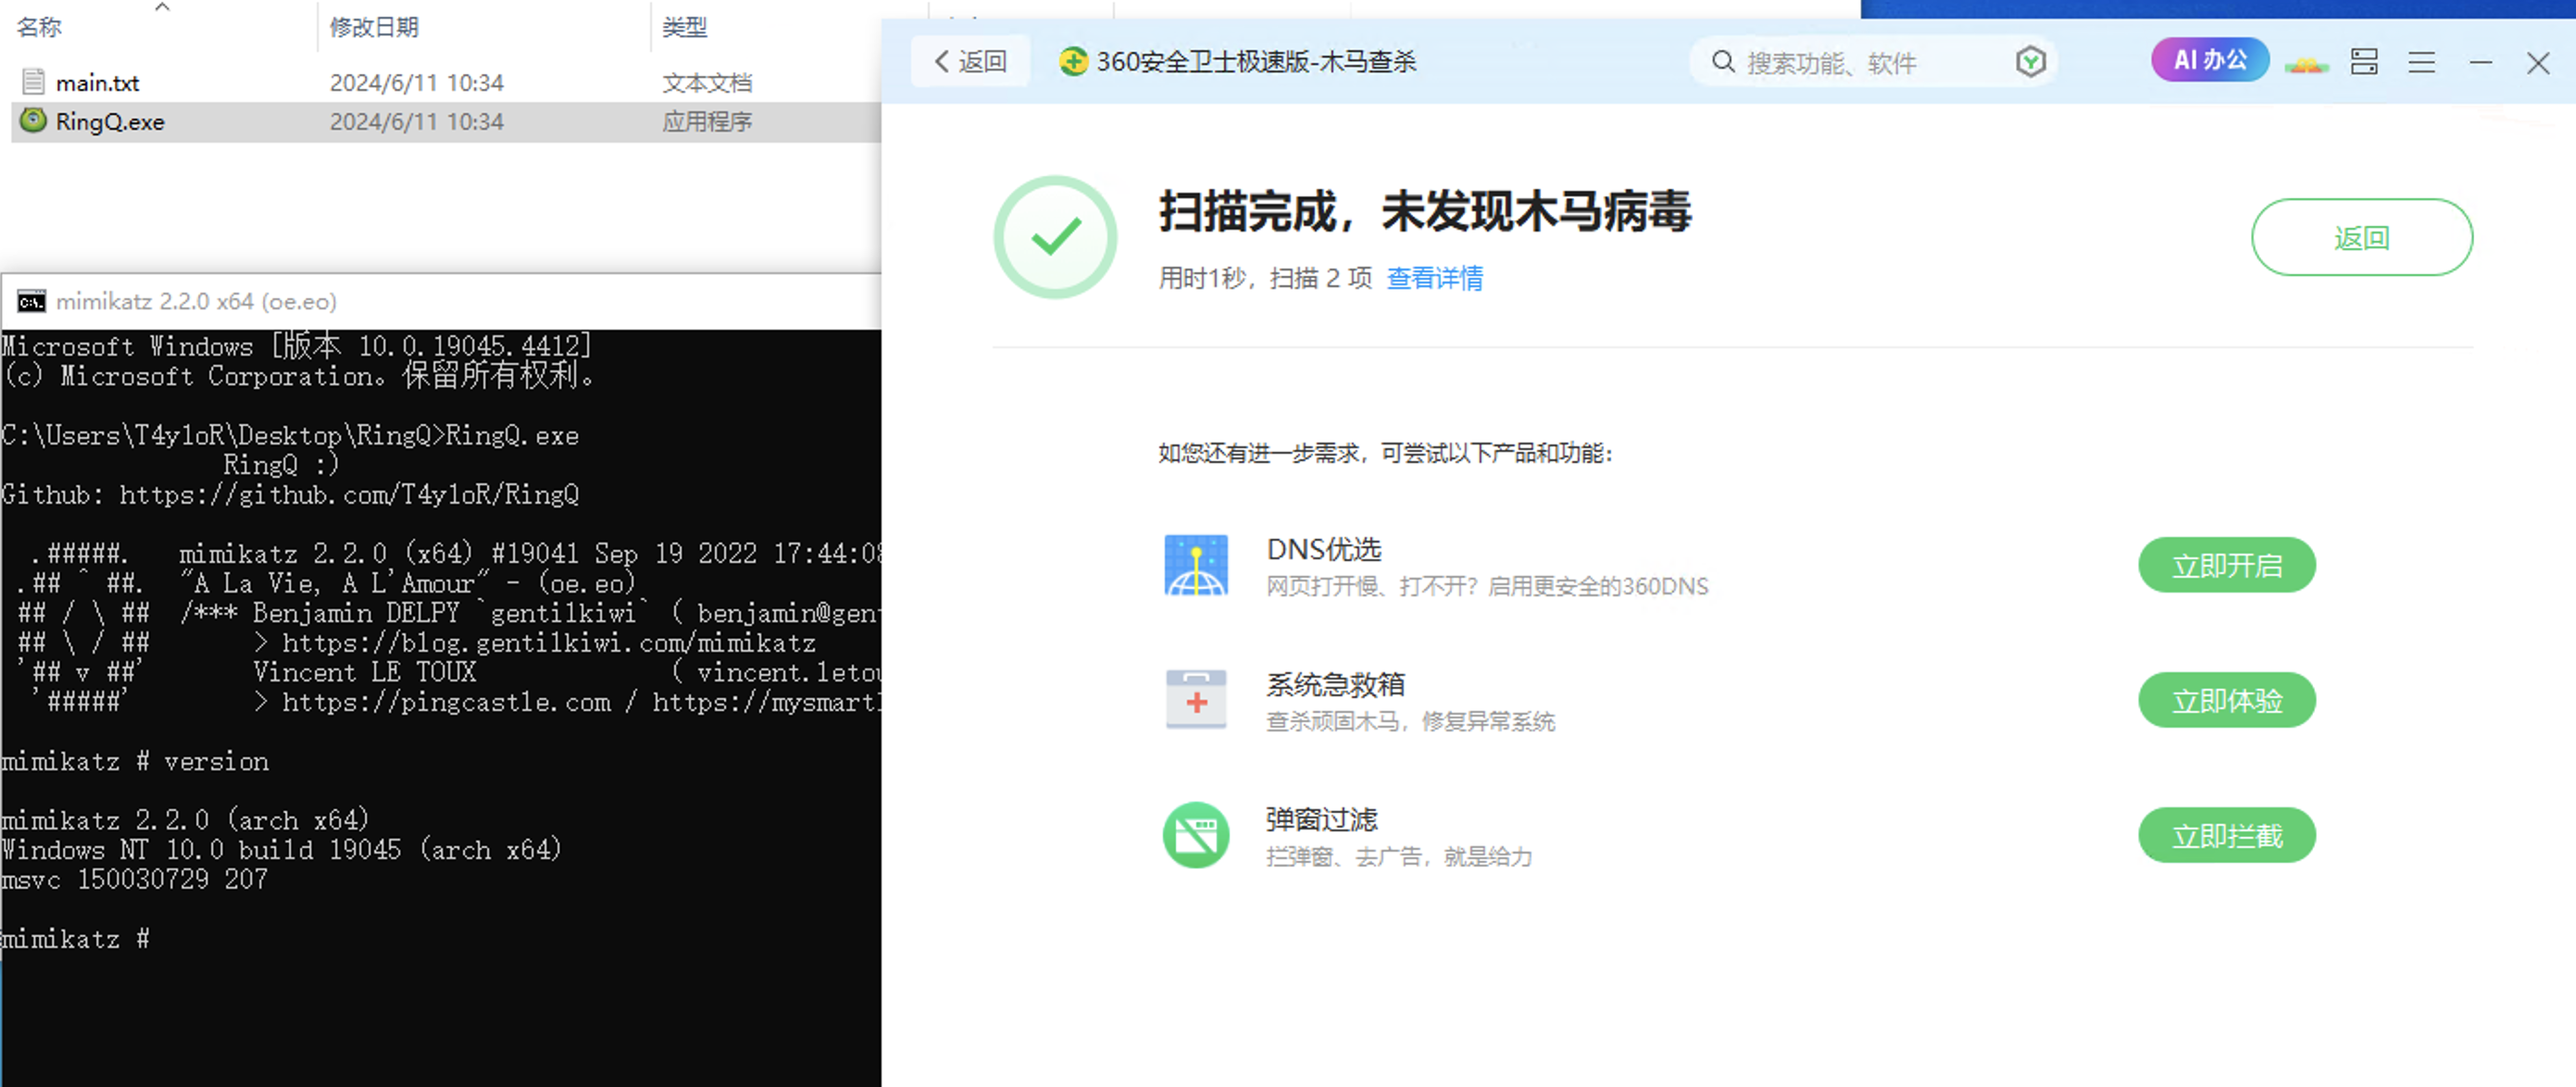Open the AI 办公 feature badge
Image resolution: width=2576 pixels, height=1087 pixels.
click(x=2209, y=60)
